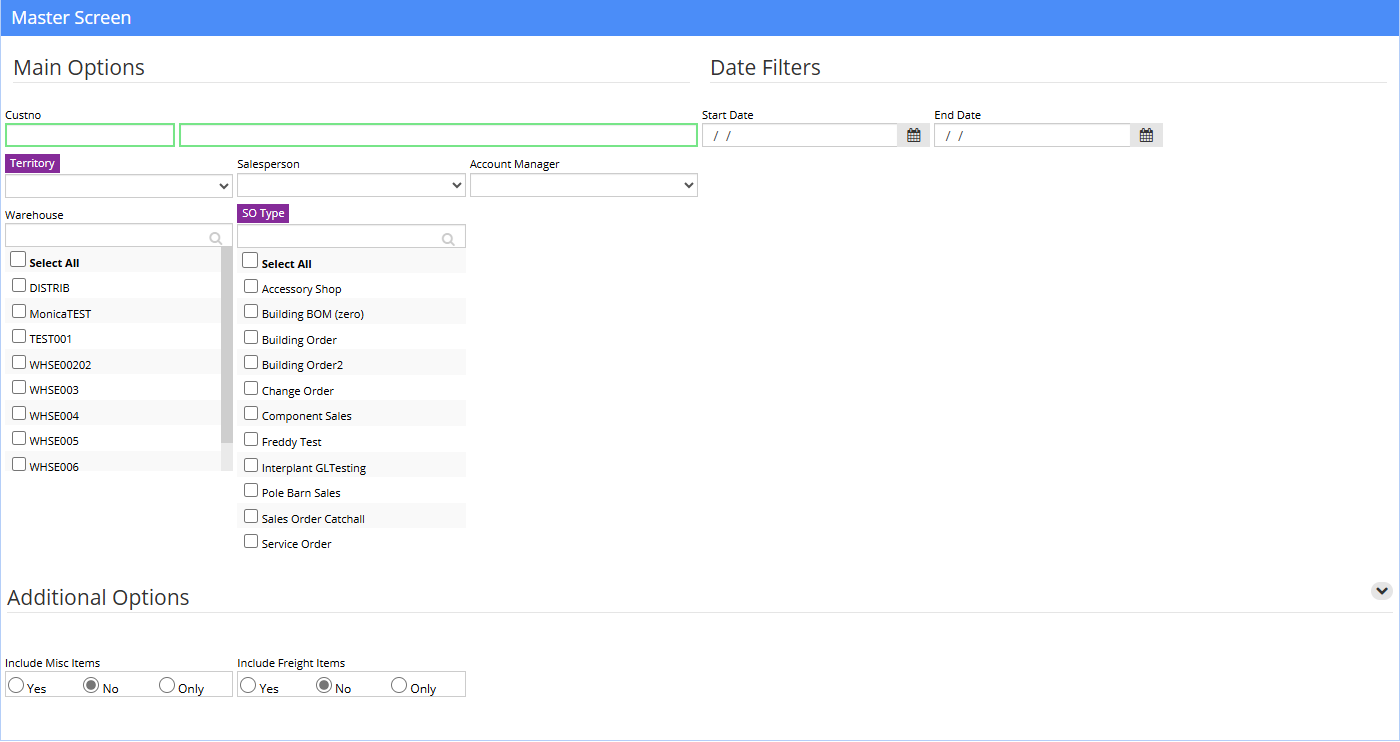Select Yes for Include Freight Items
Image resolution: width=1400 pixels, height=742 pixels.
(x=248, y=686)
